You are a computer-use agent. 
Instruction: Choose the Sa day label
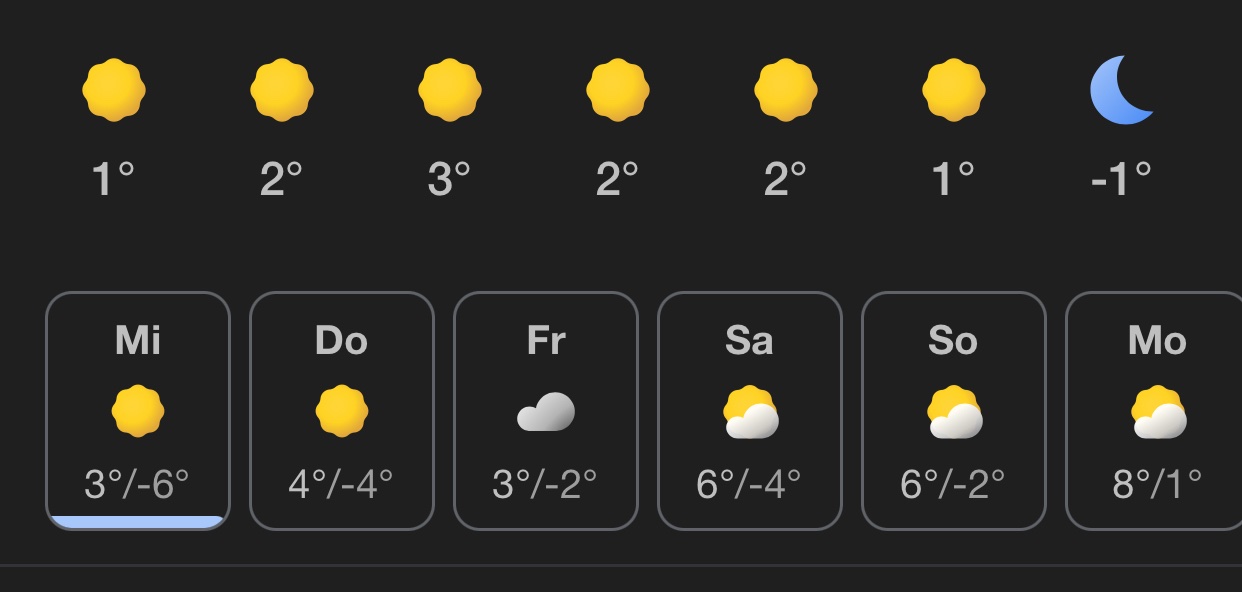click(750, 341)
